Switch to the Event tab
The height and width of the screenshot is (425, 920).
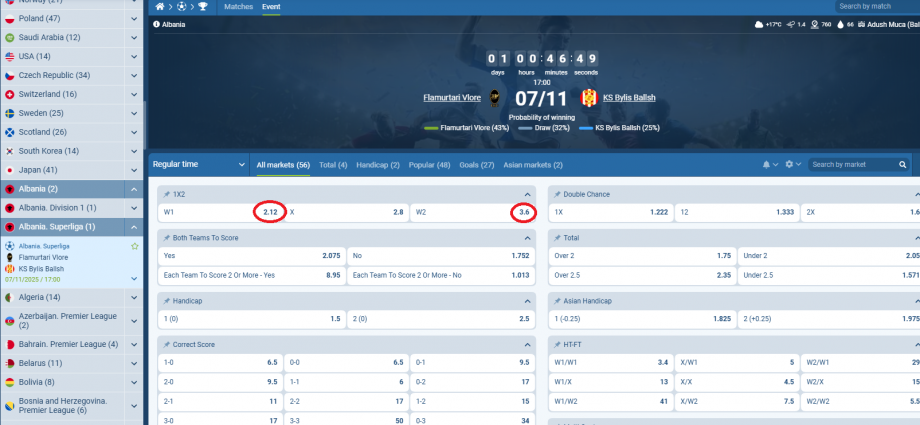pyautogui.click(x=271, y=7)
